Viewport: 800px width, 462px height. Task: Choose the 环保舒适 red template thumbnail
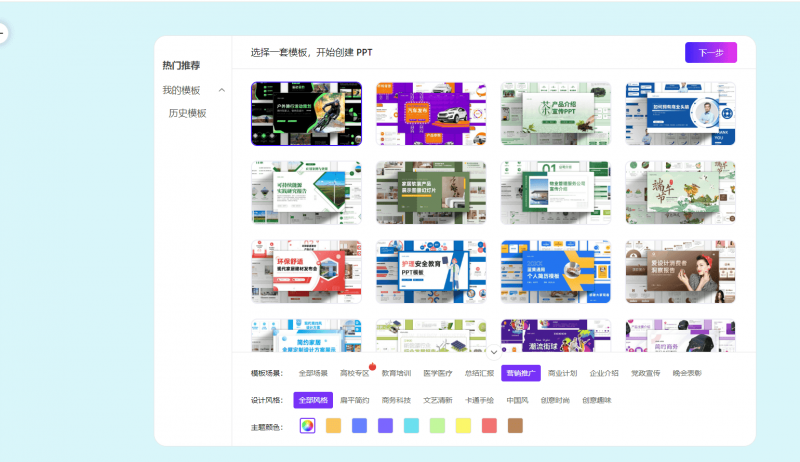pyautogui.click(x=306, y=271)
